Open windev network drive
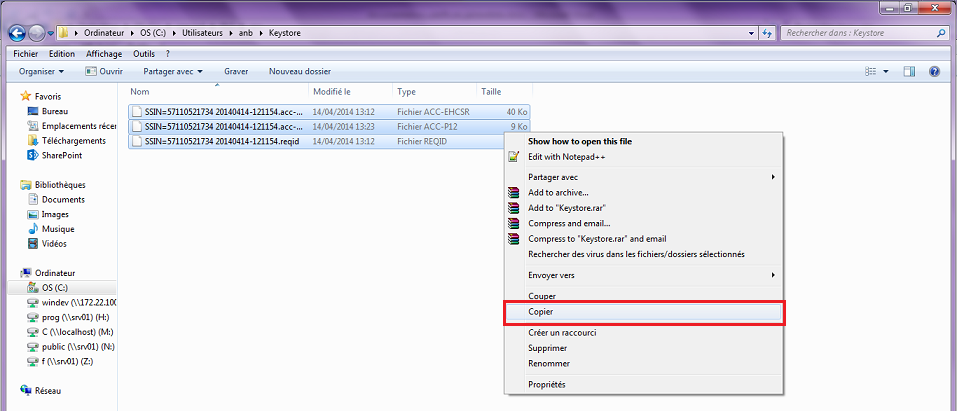 coord(72,303)
